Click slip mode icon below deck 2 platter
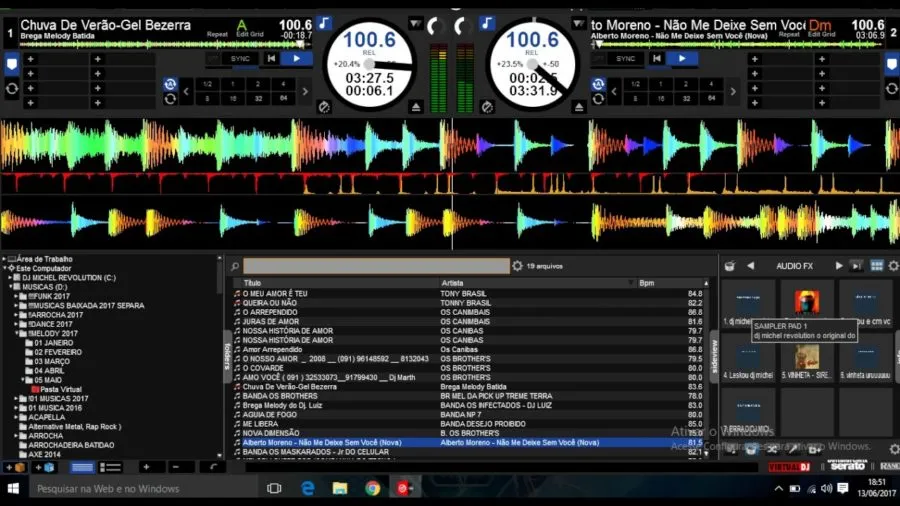Image resolution: width=900 pixels, height=506 pixels. coord(487,107)
